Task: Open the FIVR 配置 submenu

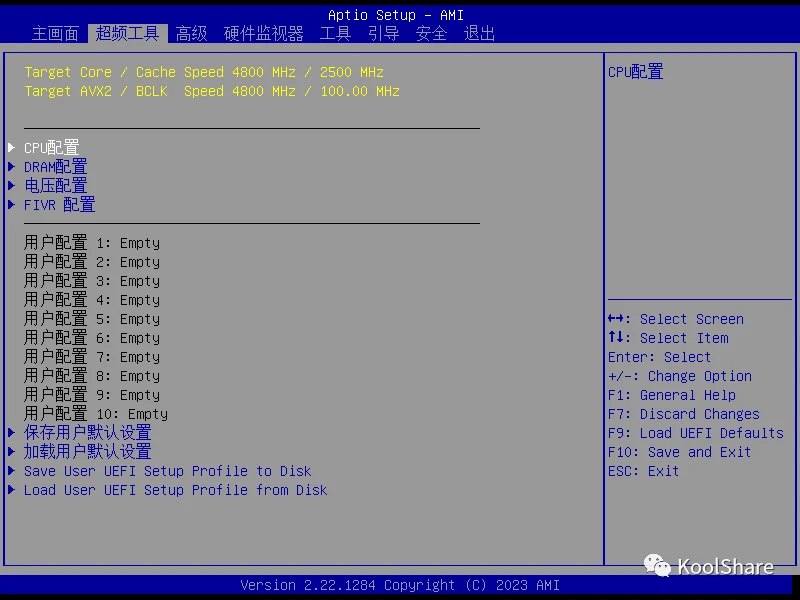Action: click(60, 205)
